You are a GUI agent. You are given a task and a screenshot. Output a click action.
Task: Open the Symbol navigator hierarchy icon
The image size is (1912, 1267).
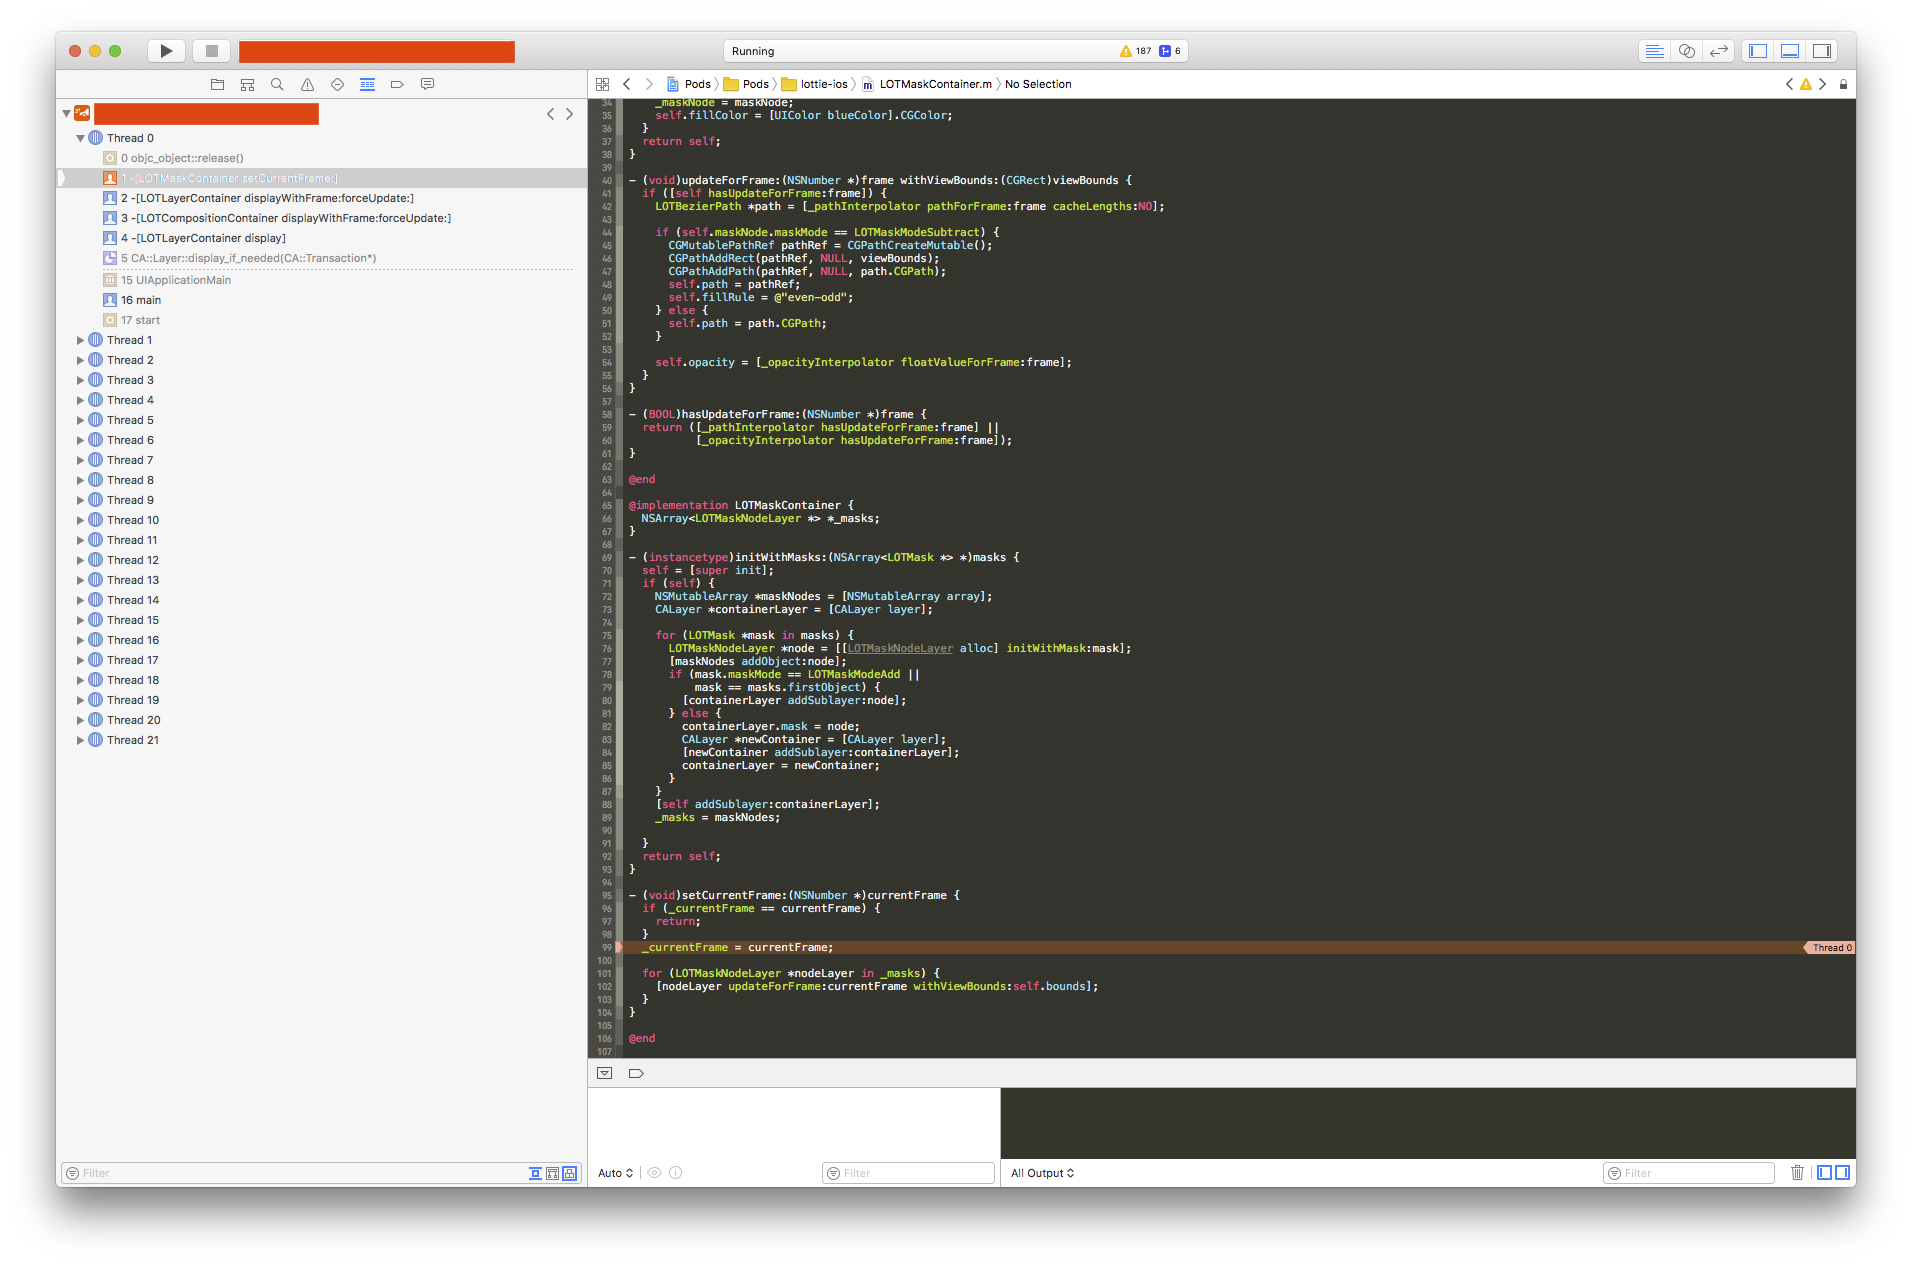click(x=247, y=85)
